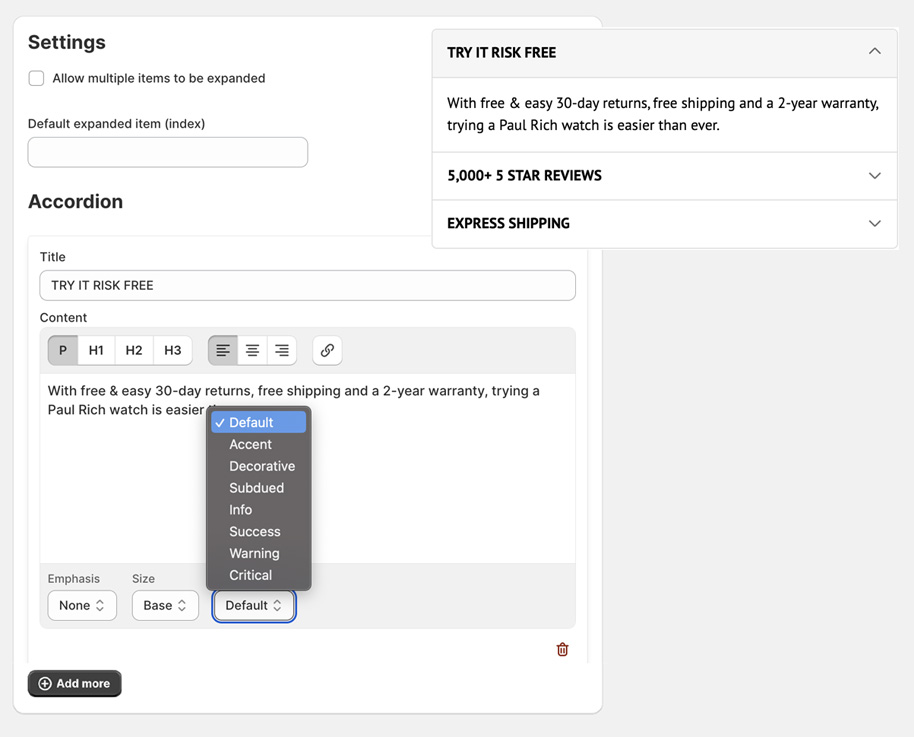The image size is (914, 737).
Task: Select the align center icon
Action: pos(252,350)
